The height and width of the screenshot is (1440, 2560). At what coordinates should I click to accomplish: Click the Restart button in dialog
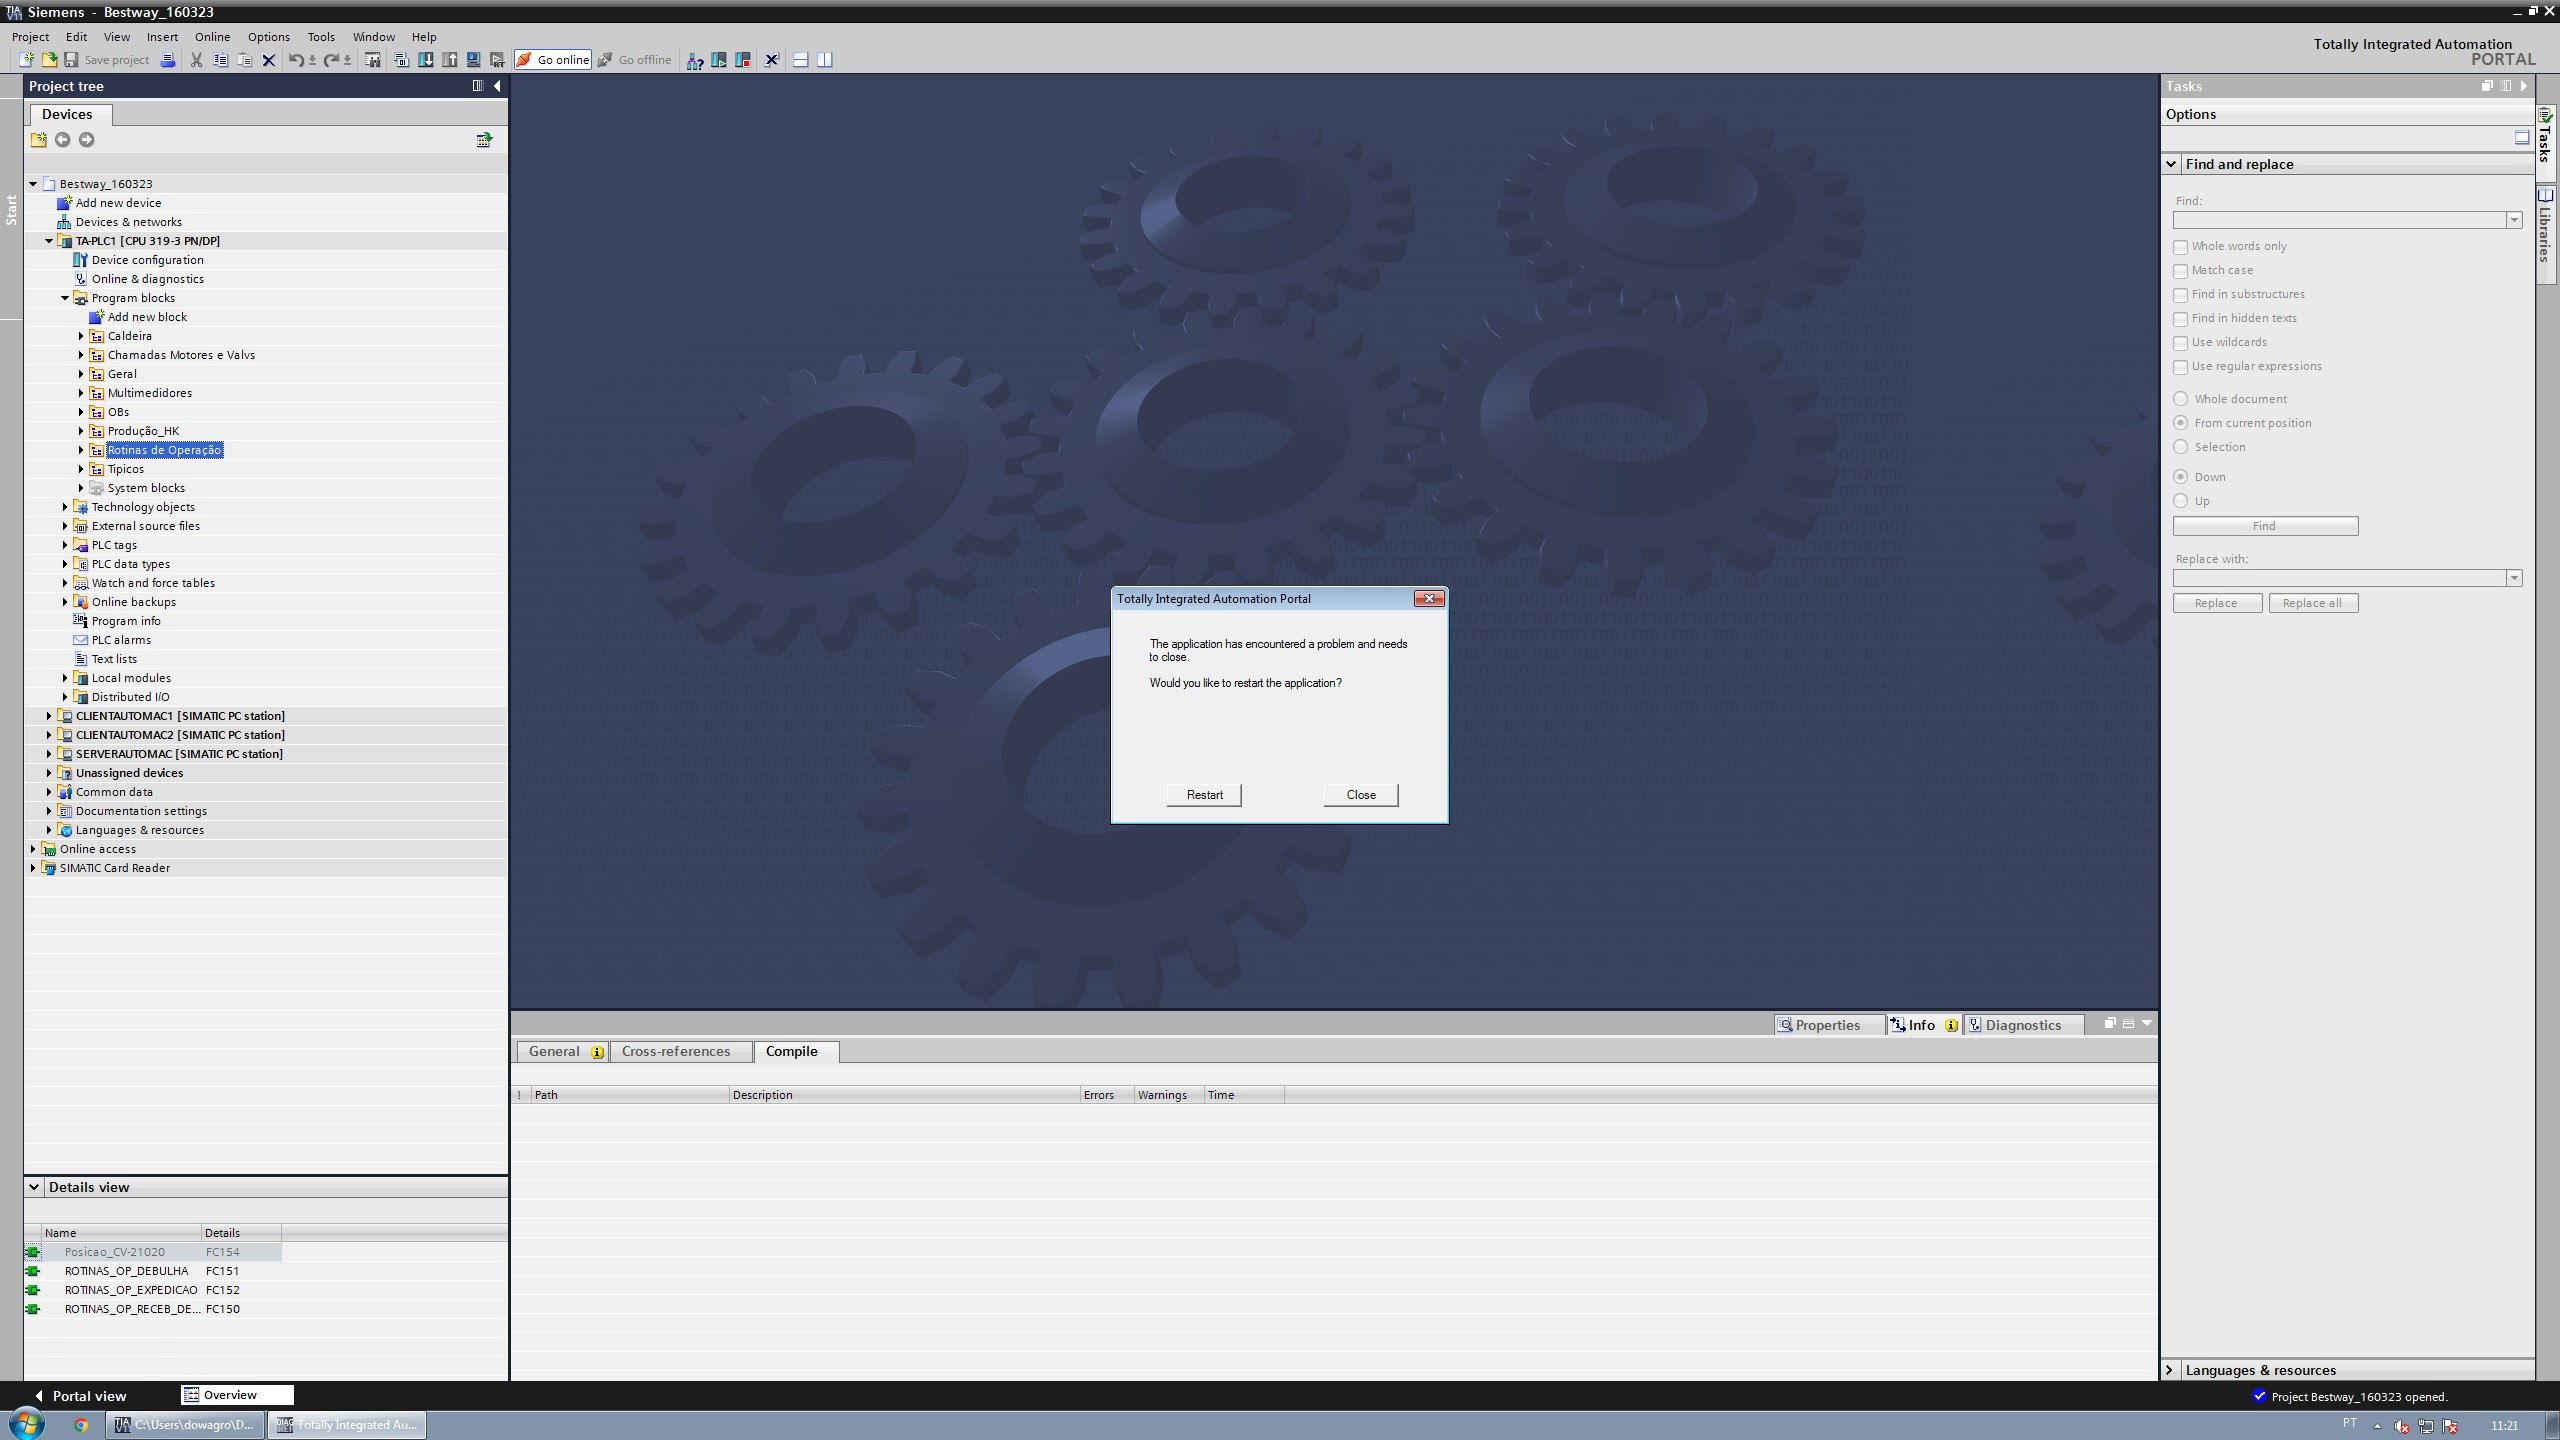click(1204, 795)
